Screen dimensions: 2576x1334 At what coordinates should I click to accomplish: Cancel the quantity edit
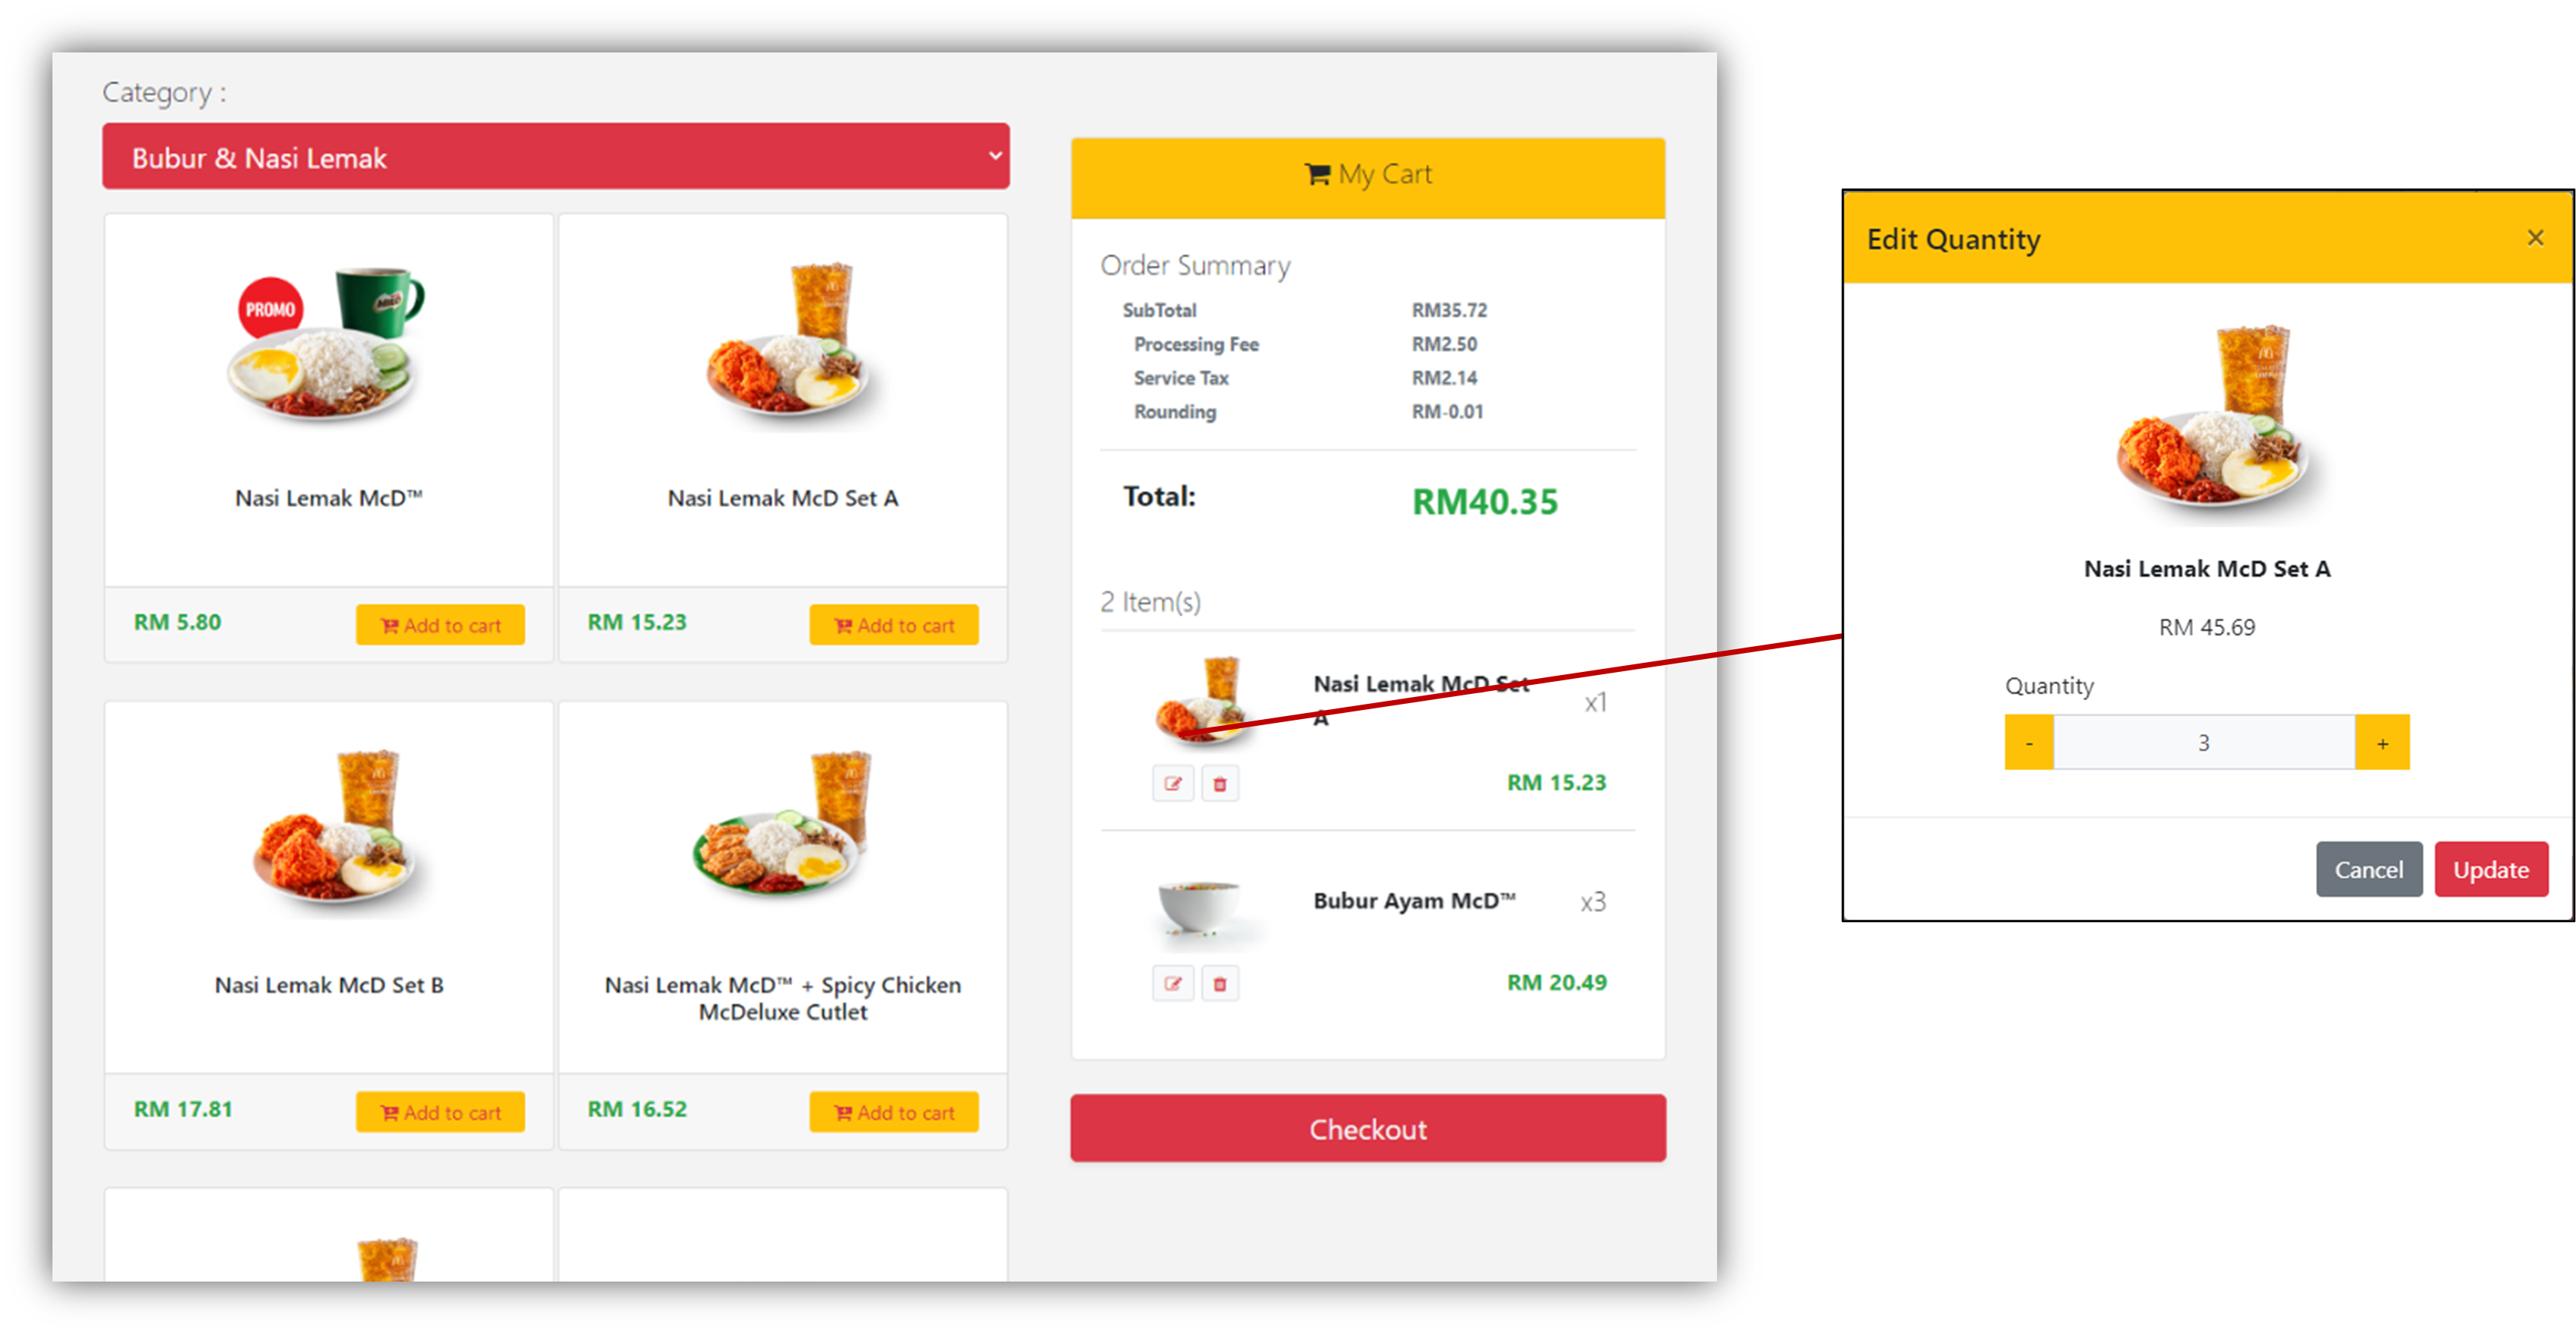pos(2369,869)
